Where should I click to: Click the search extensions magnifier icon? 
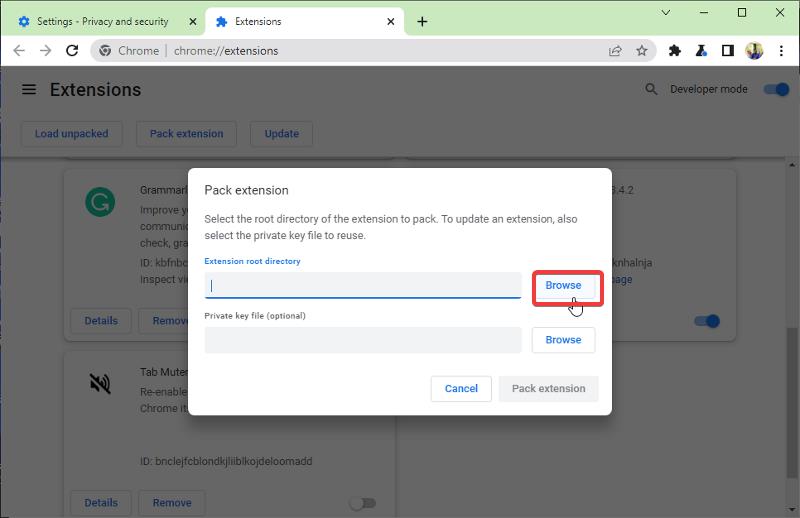click(651, 89)
